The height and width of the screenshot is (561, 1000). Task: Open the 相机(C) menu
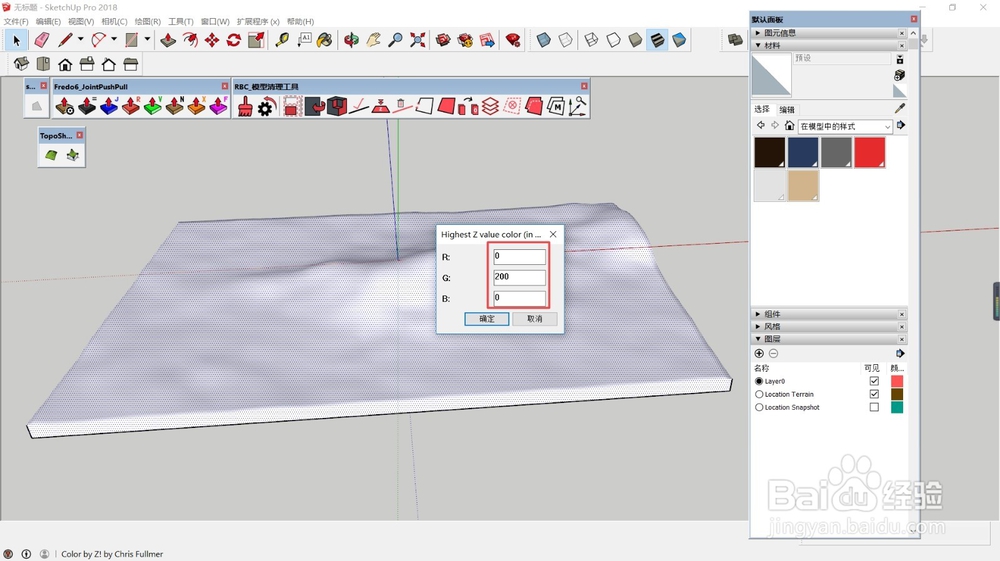click(114, 22)
